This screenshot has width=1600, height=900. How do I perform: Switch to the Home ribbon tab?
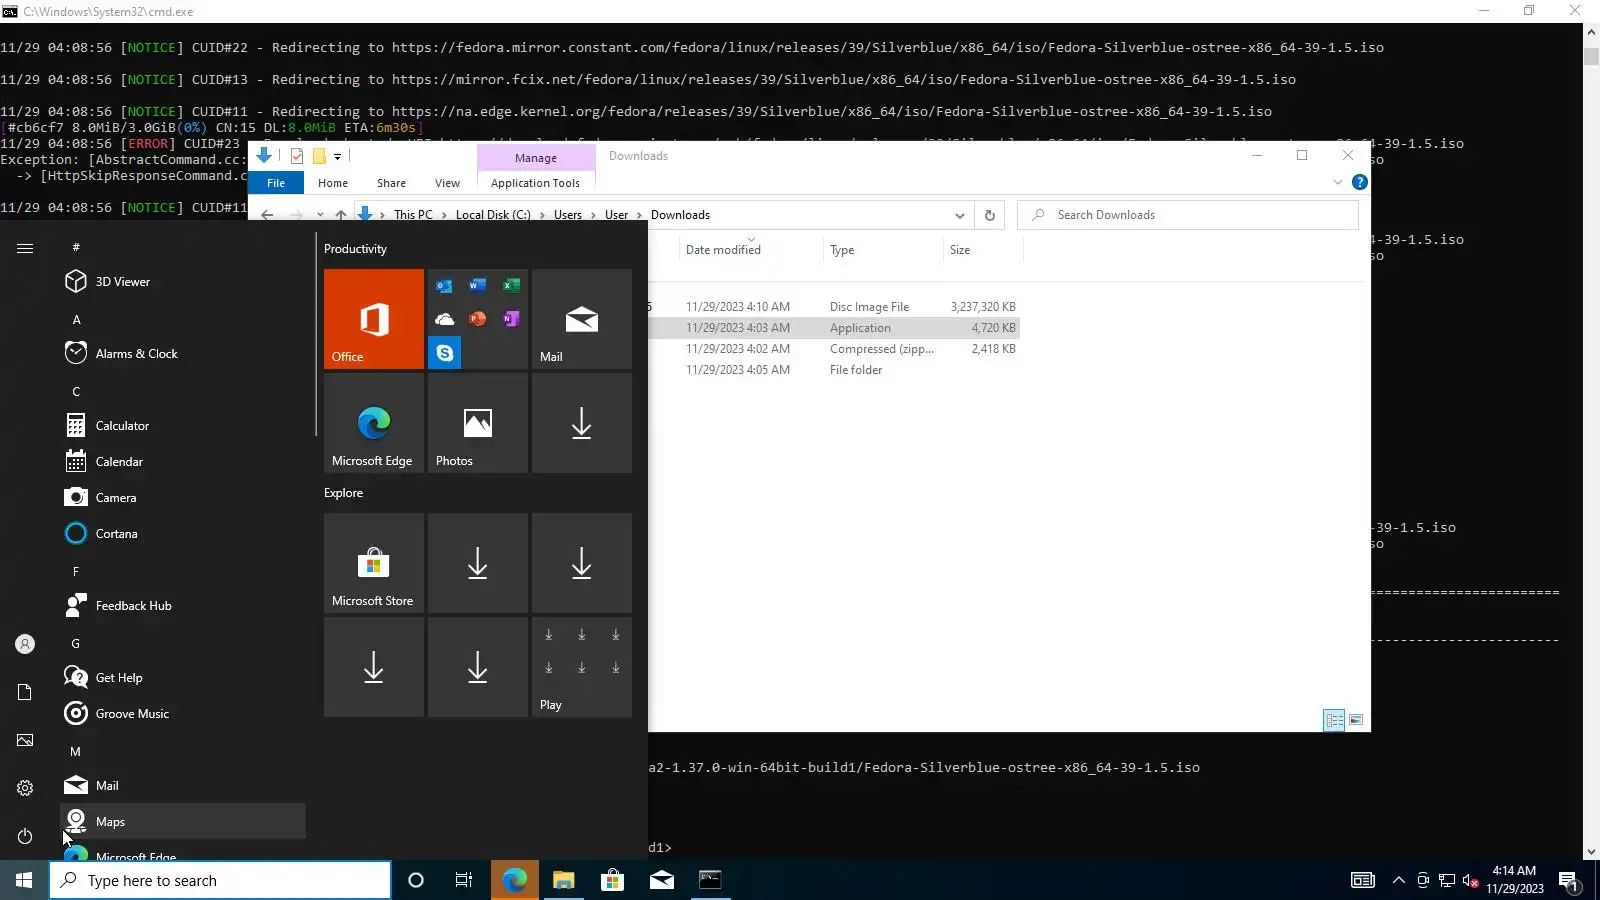pyautogui.click(x=333, y=183)
